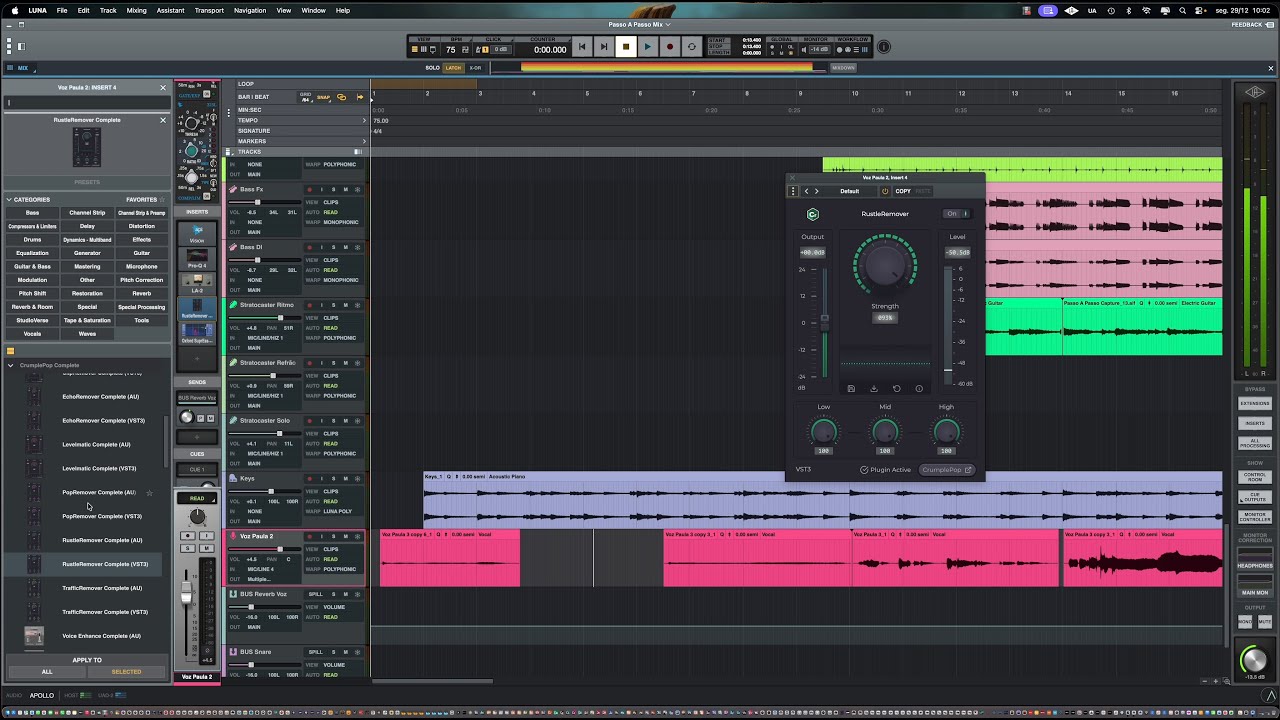The width and height of the screenshot is (1280, 720).
Task: Go to the next preset arrow in plugin
Action: point(816,191)
